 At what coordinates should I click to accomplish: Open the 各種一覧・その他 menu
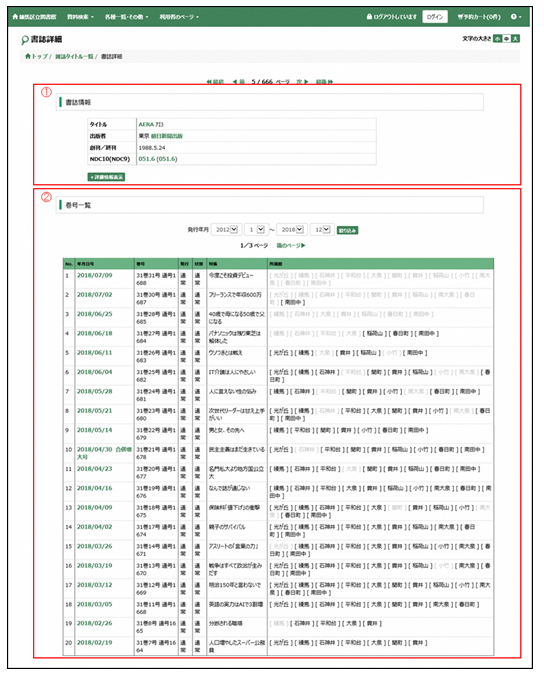[126, 17]
